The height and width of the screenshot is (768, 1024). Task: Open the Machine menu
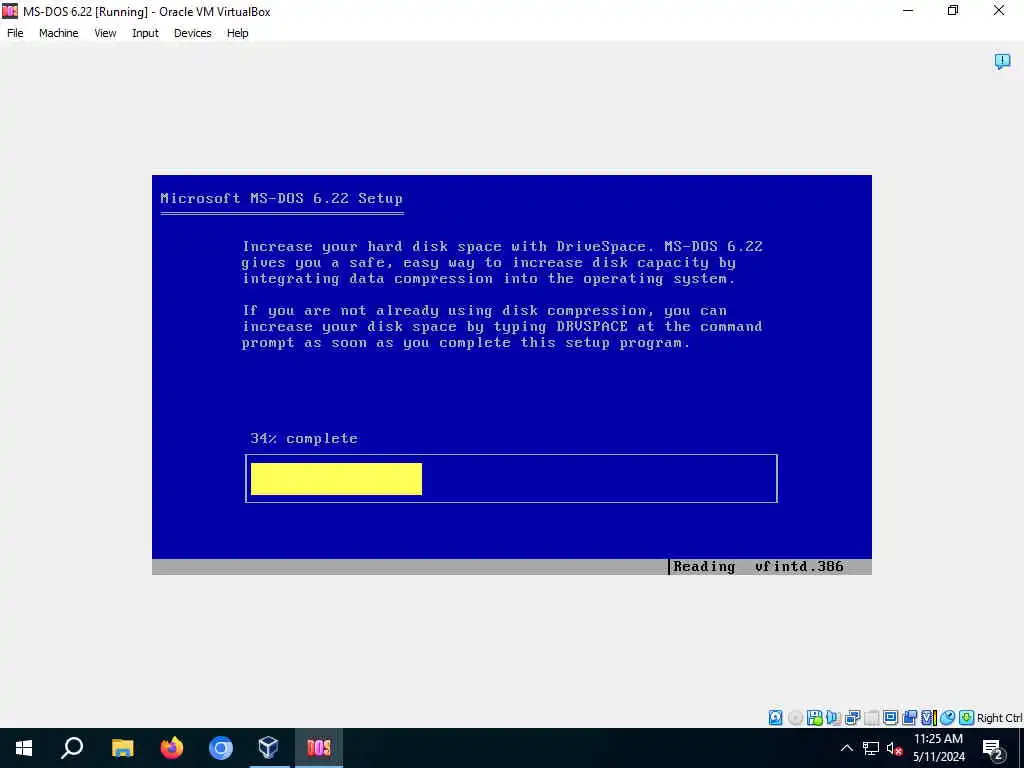(x=58, y=33)
